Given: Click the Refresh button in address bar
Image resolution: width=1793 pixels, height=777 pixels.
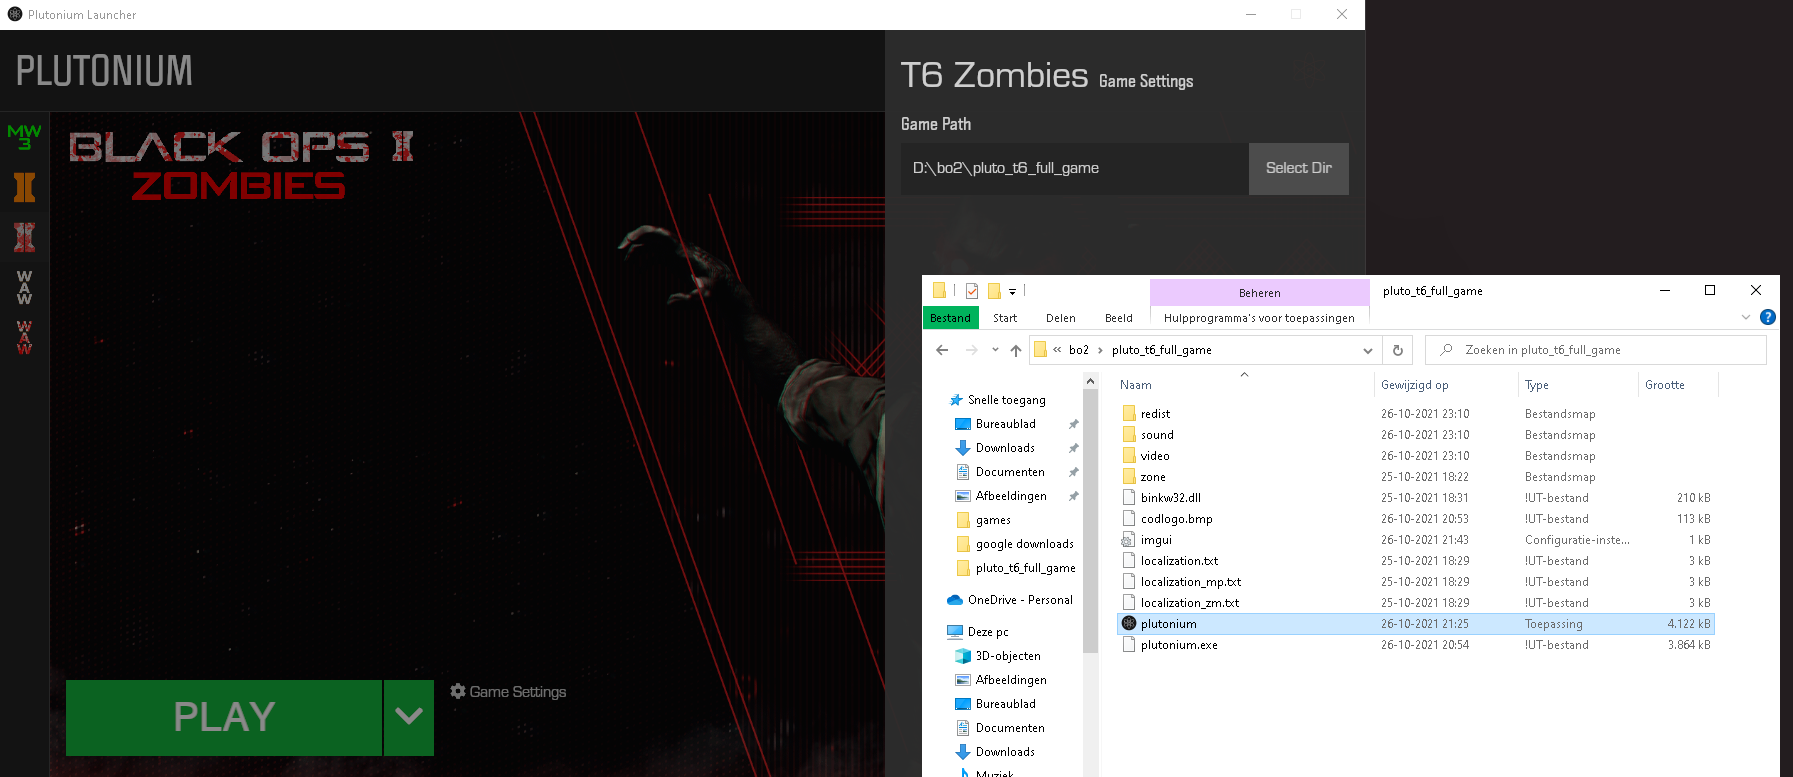Looking at the screenshot, I should pos(1398,350).
